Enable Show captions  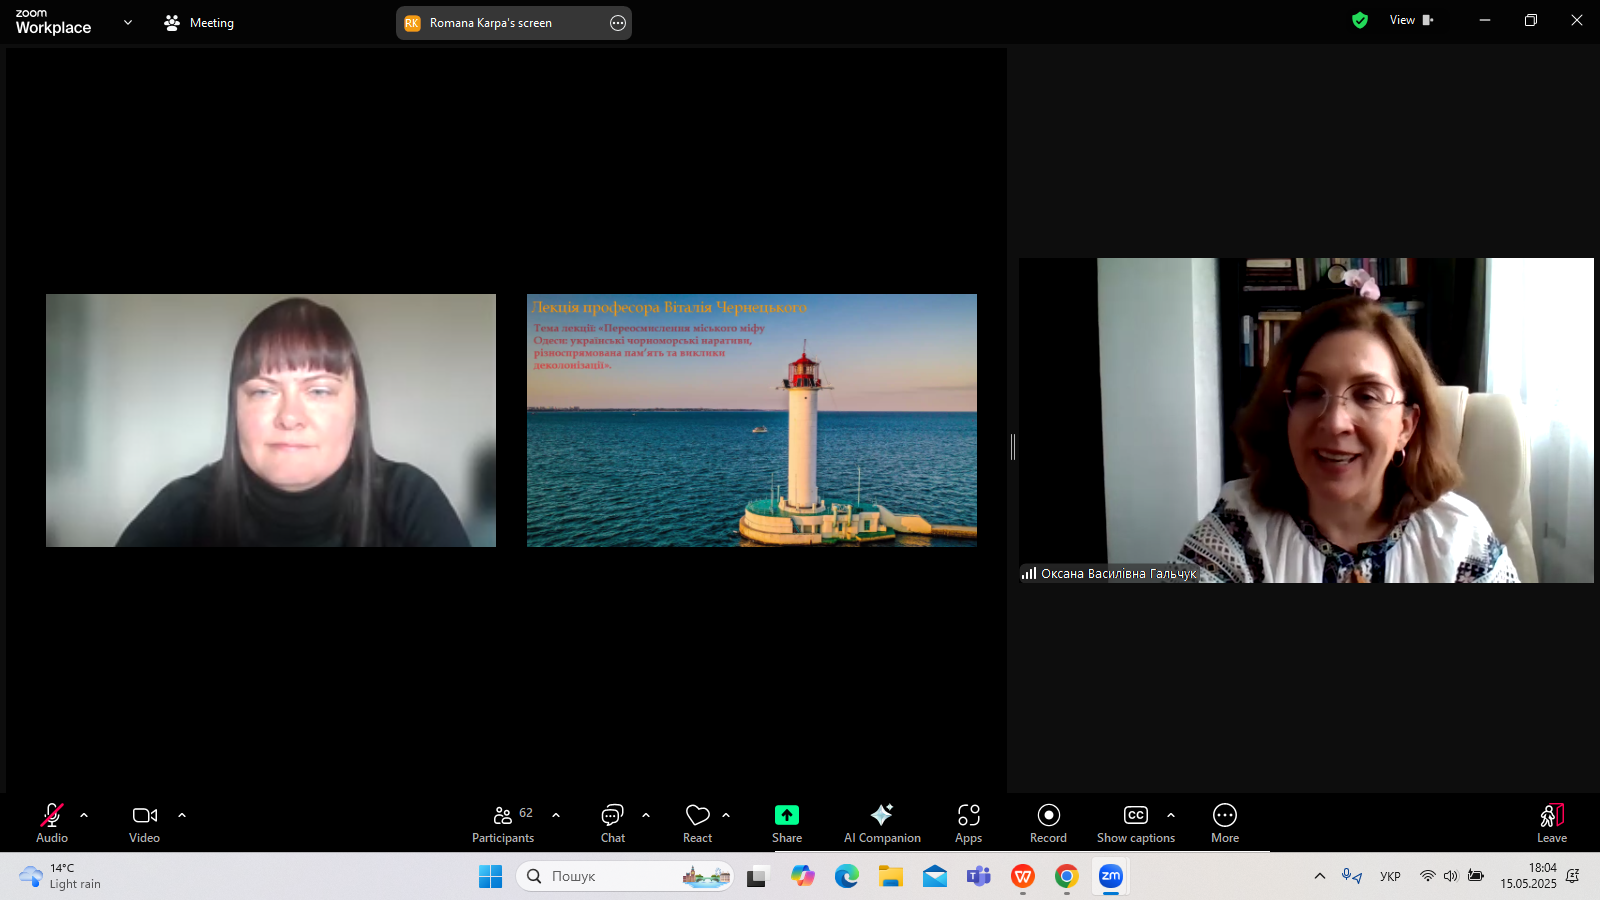[1135, 823]
